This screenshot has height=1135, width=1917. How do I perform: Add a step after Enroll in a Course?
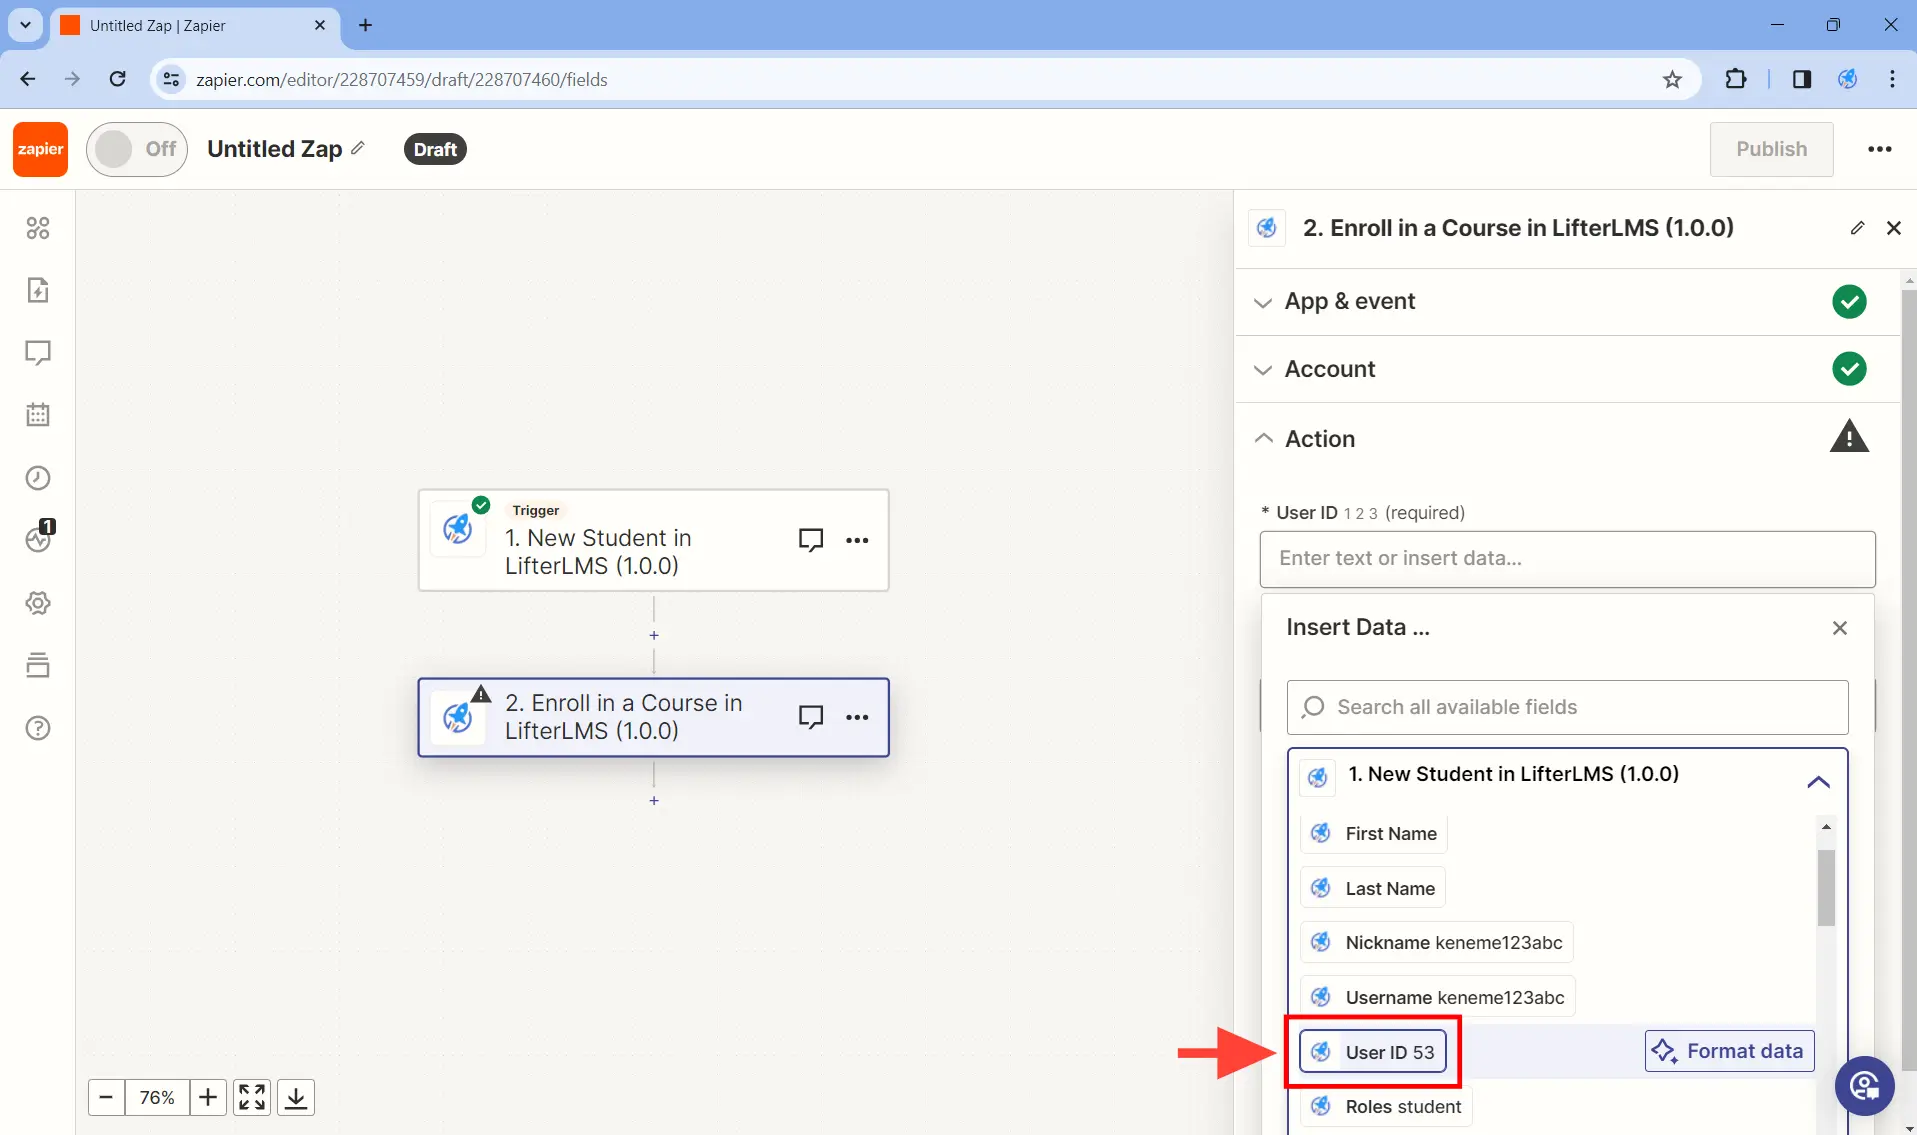pyautogui.click(x=654, y=800)
